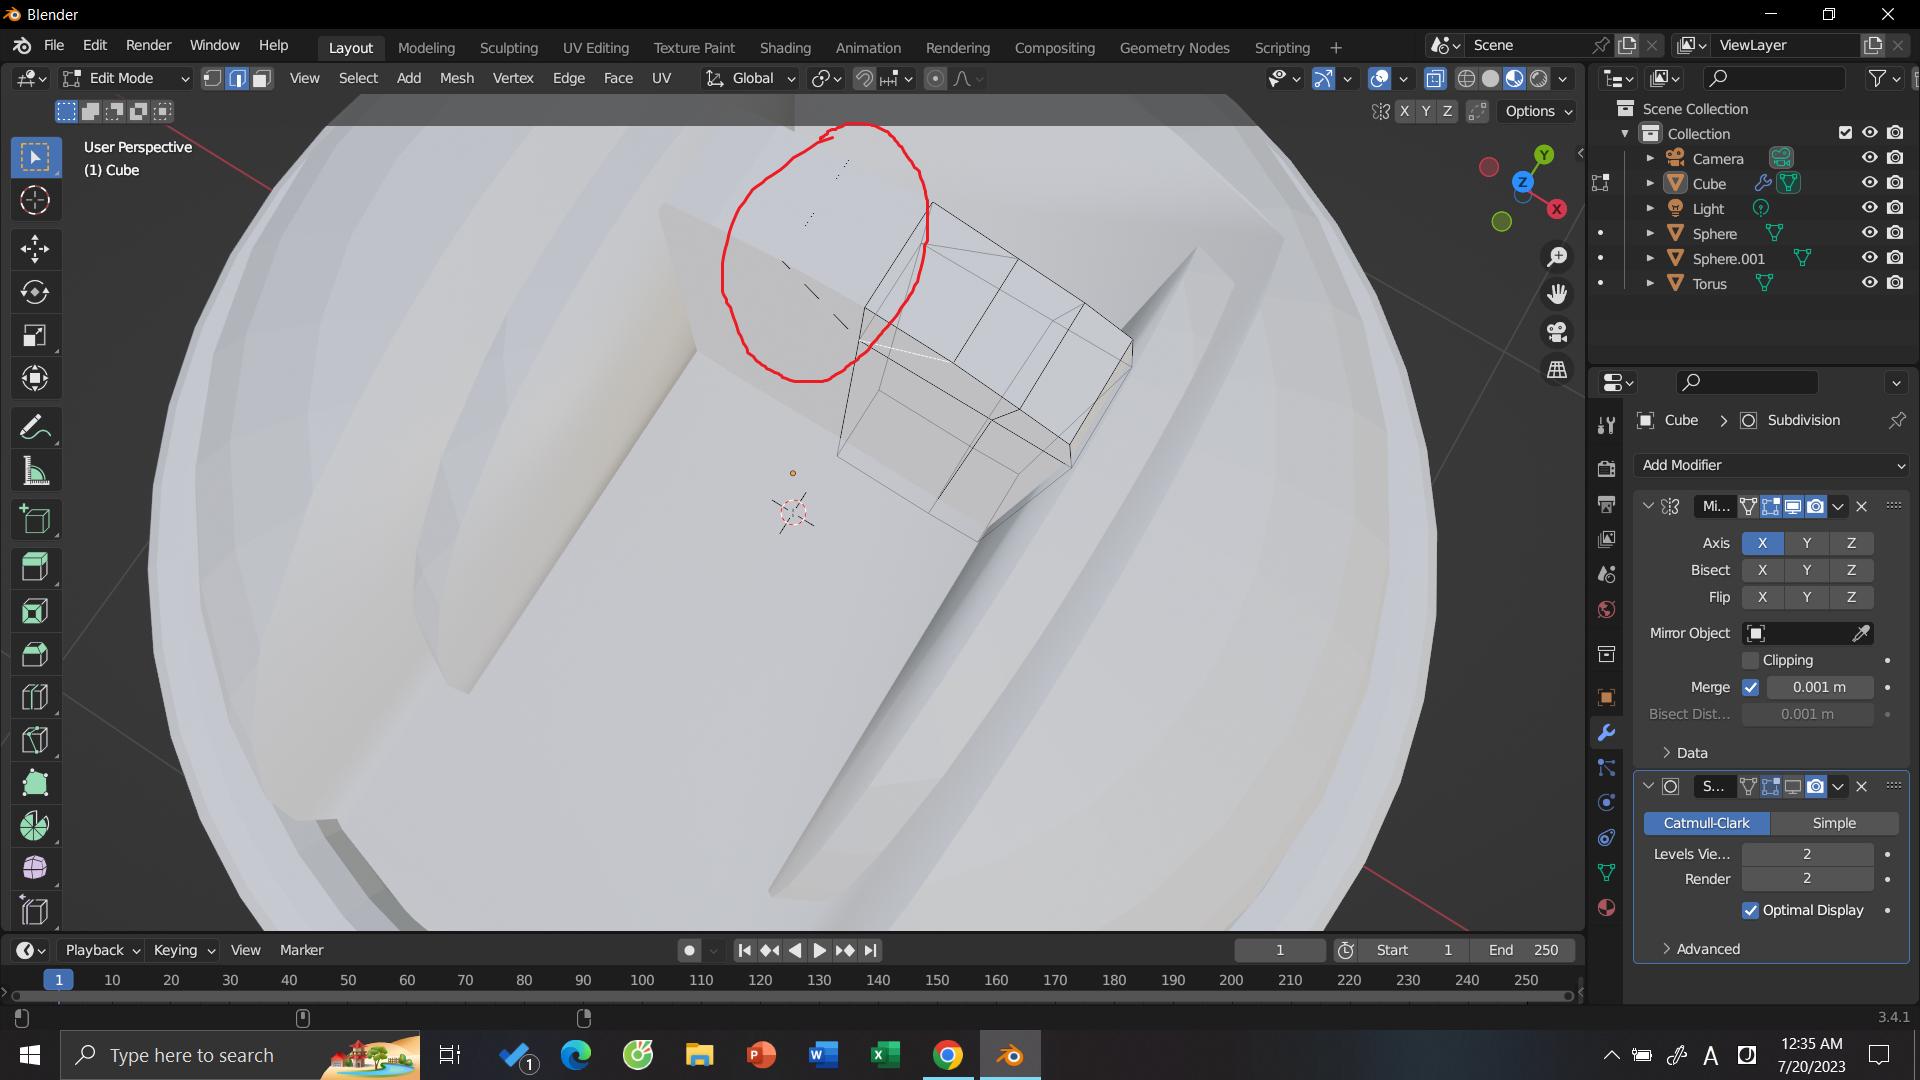This screenshot has width=1920, height=1080.
Task: Open the Render dropdown menu
Action: (149, 47)
